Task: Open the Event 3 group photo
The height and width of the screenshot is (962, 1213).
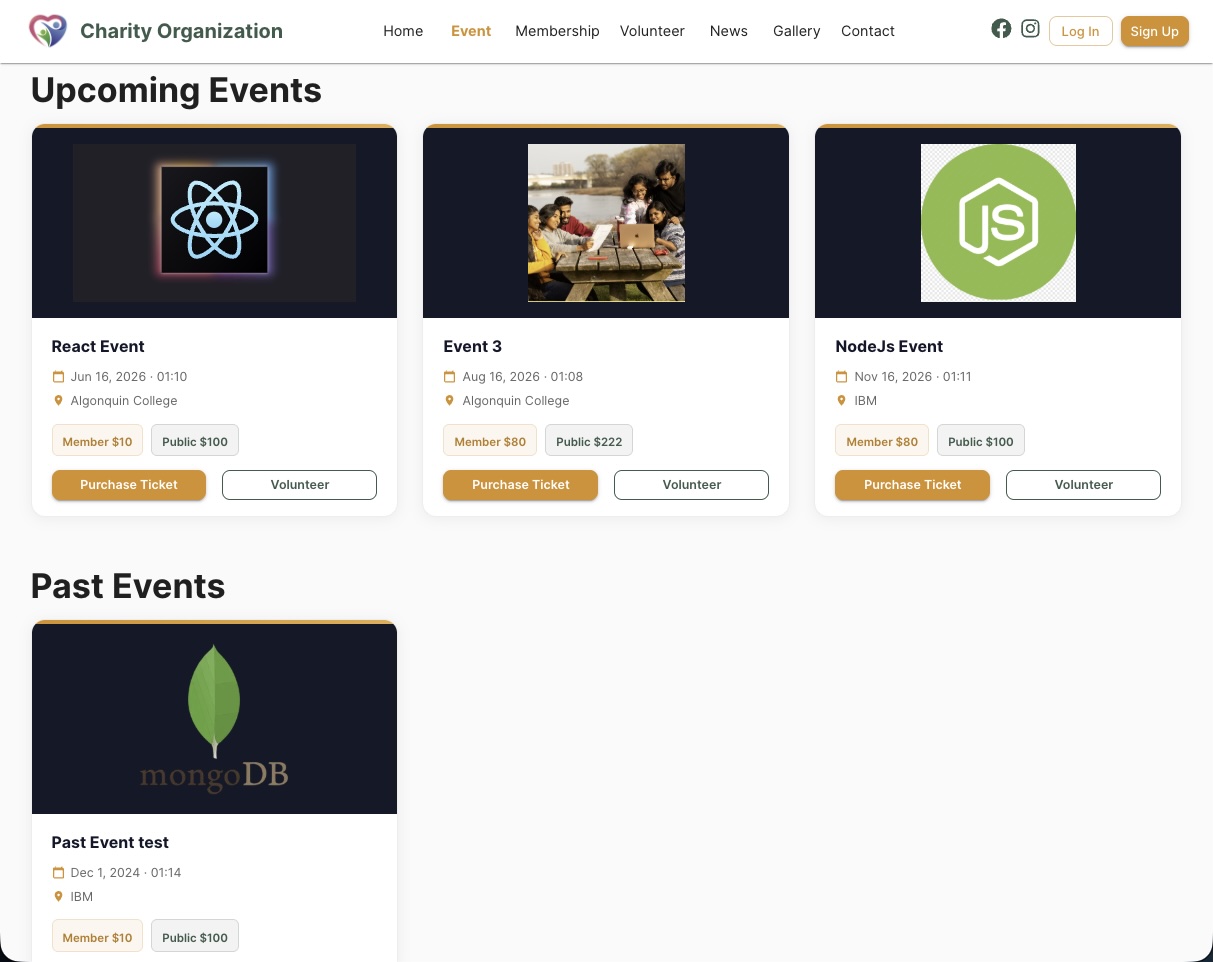Action: pyautogui.click(x=606, y=222)
